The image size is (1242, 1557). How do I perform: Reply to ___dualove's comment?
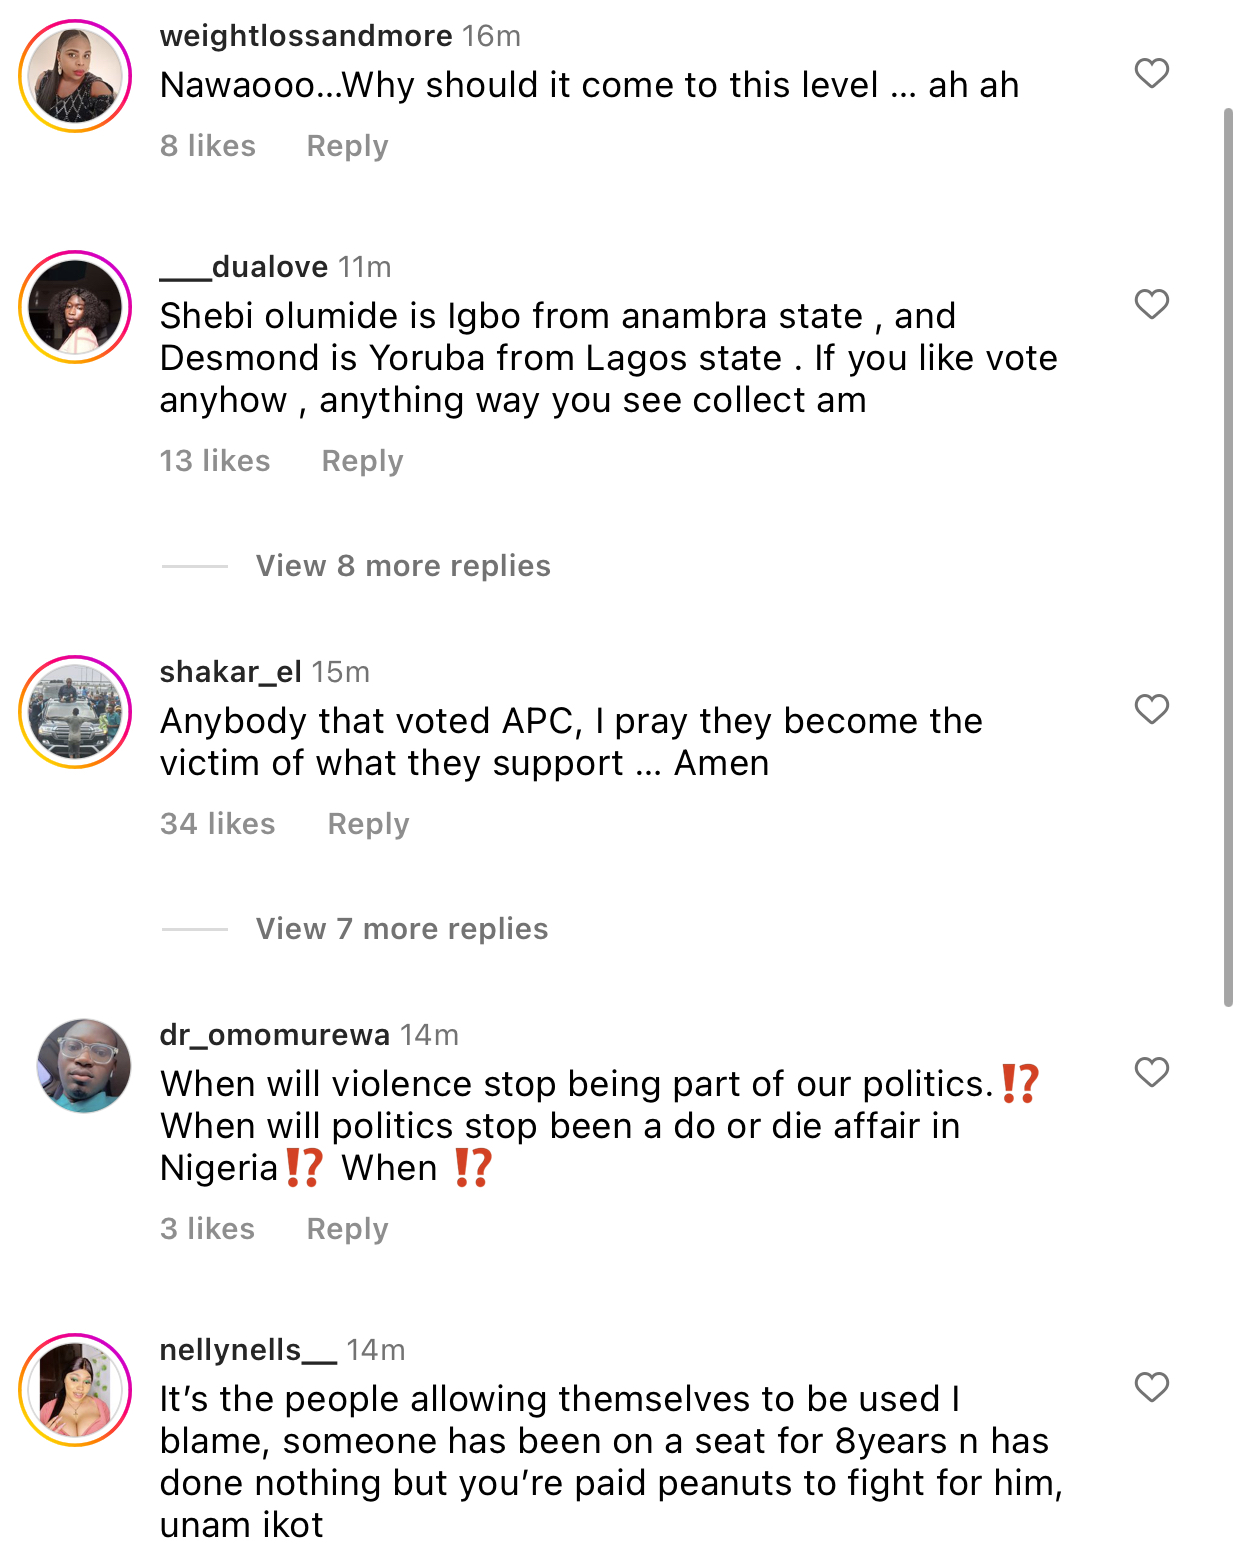point(362,461)
